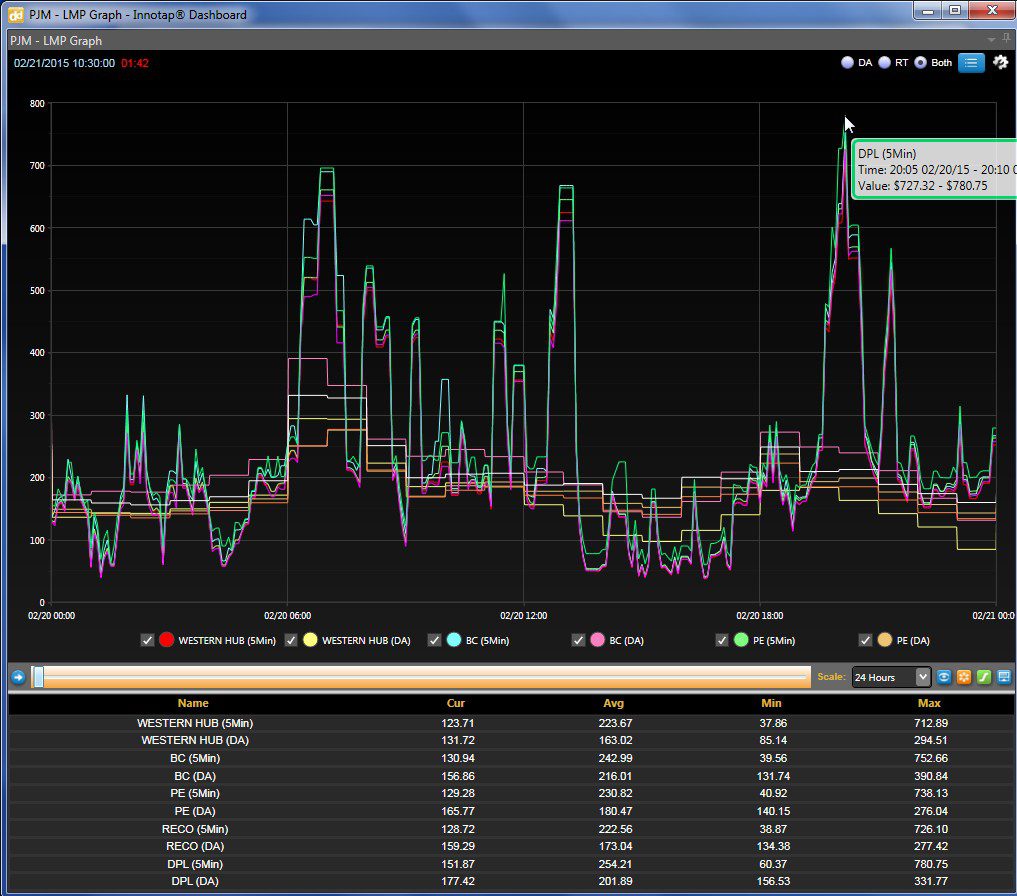Screen dimensions: 1017x896
Task: Click the PJM - LMP Graph panel title
Action: coord(56,40)
